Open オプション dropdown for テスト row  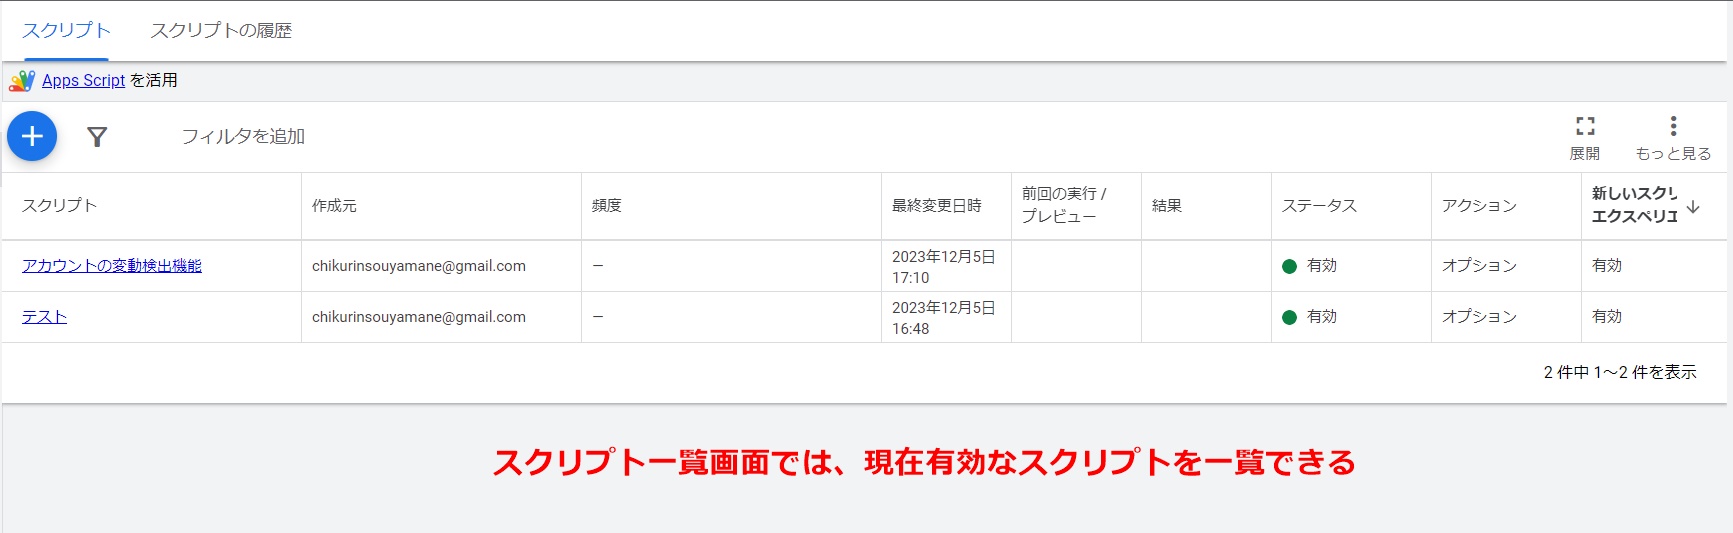point(1479,317)
